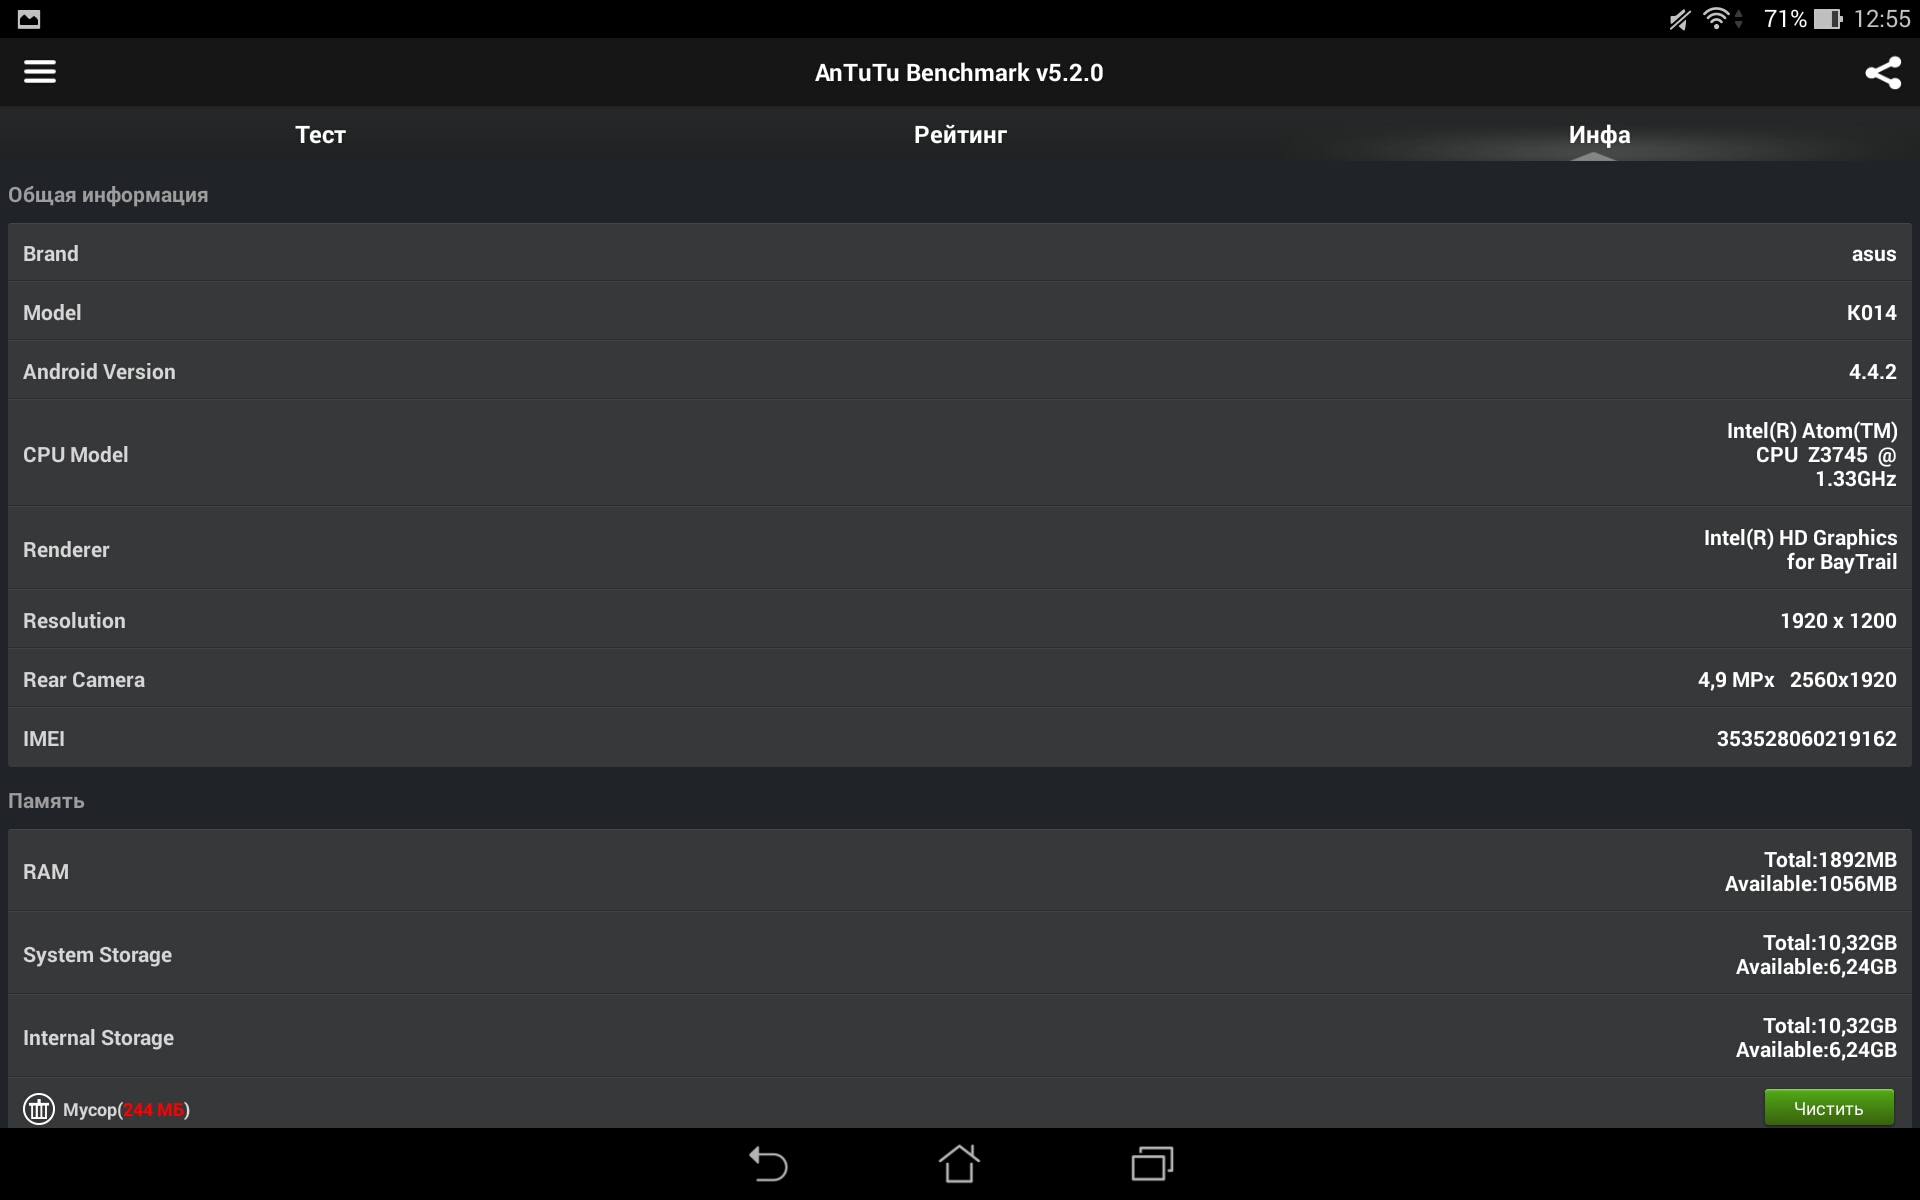Open the hamburger menu
Viewport: 1920px width, 1200px height.
(x=40, y=72)
